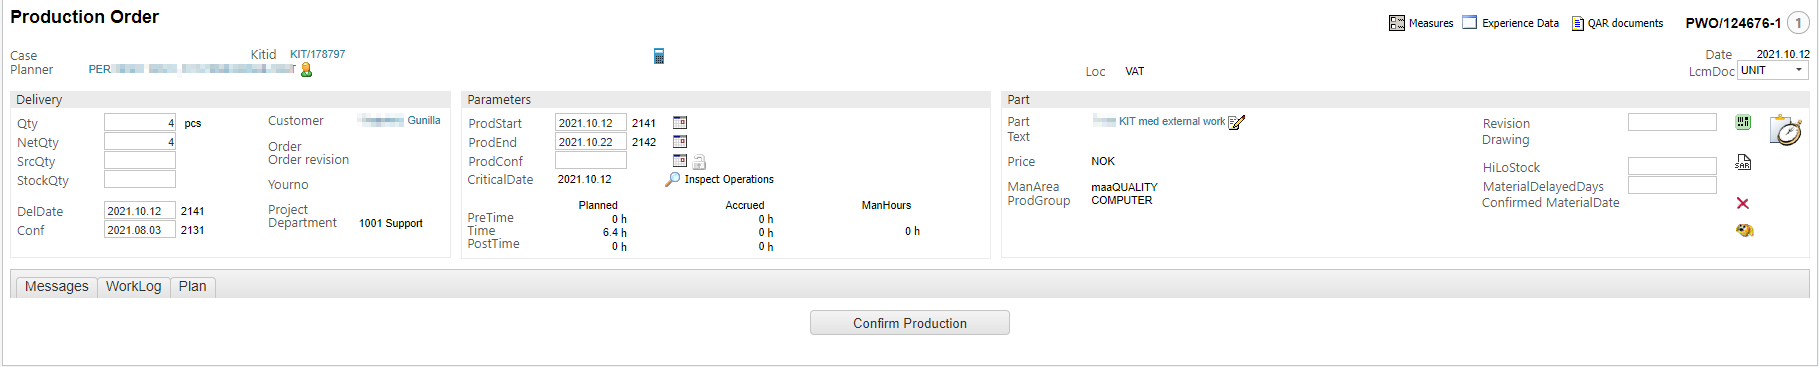Click the Confirm Production button

click(910, 323)
